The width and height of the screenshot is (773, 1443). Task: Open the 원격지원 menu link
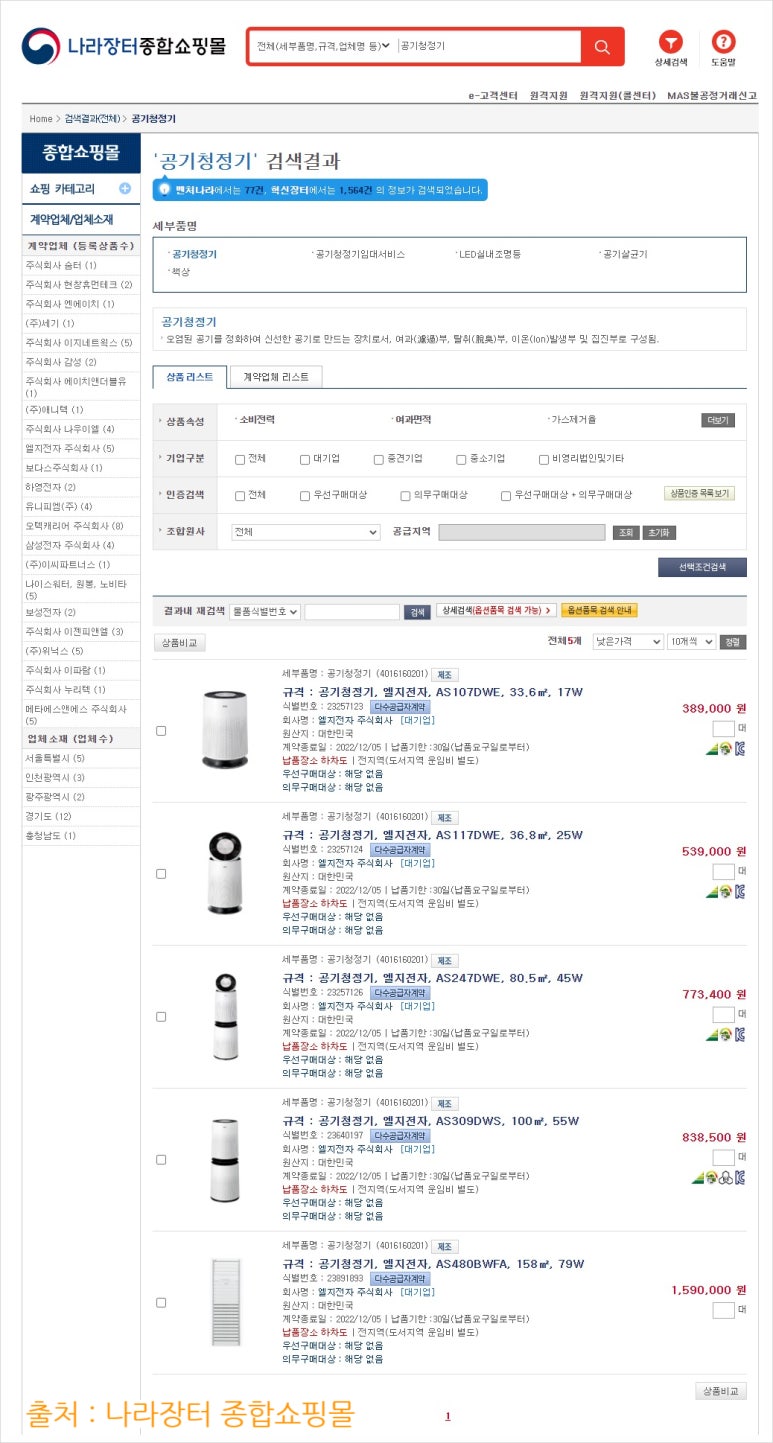click(548, 96)
